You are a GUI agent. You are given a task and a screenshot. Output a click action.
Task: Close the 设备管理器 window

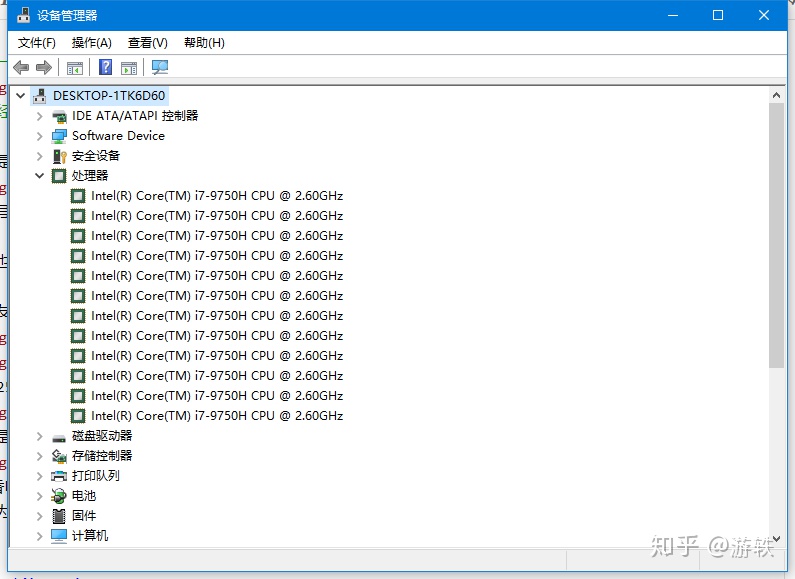click(x=764, y=15)
